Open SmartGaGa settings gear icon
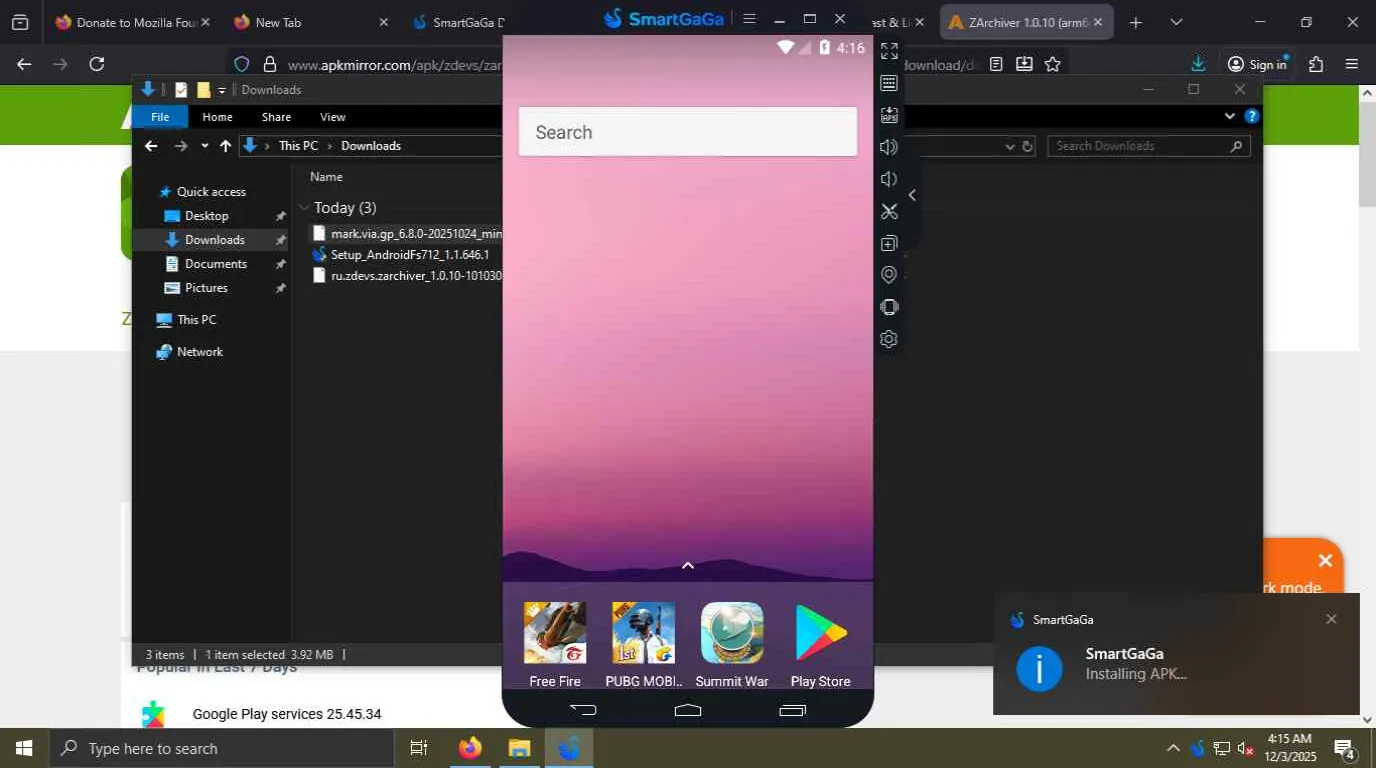Screen dimensions: 1376x768 889,339
